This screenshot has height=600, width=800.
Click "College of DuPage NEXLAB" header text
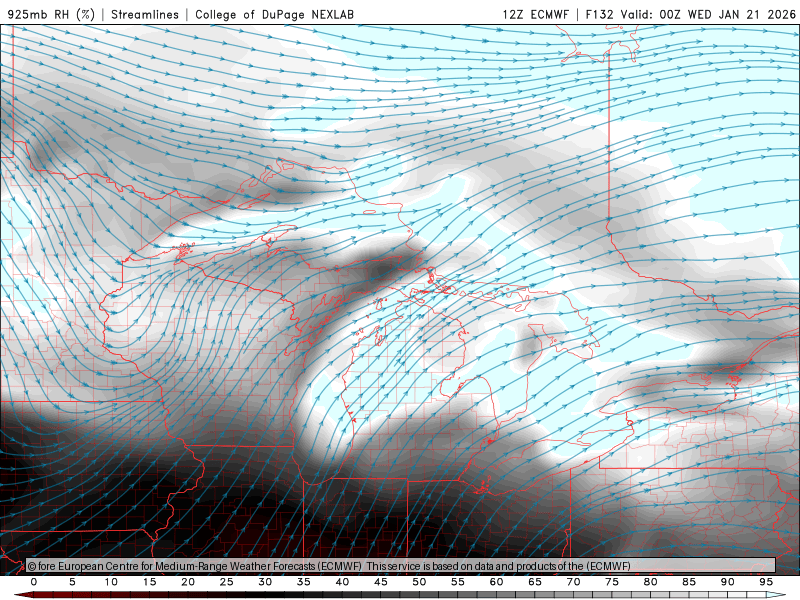click(274, 14)
